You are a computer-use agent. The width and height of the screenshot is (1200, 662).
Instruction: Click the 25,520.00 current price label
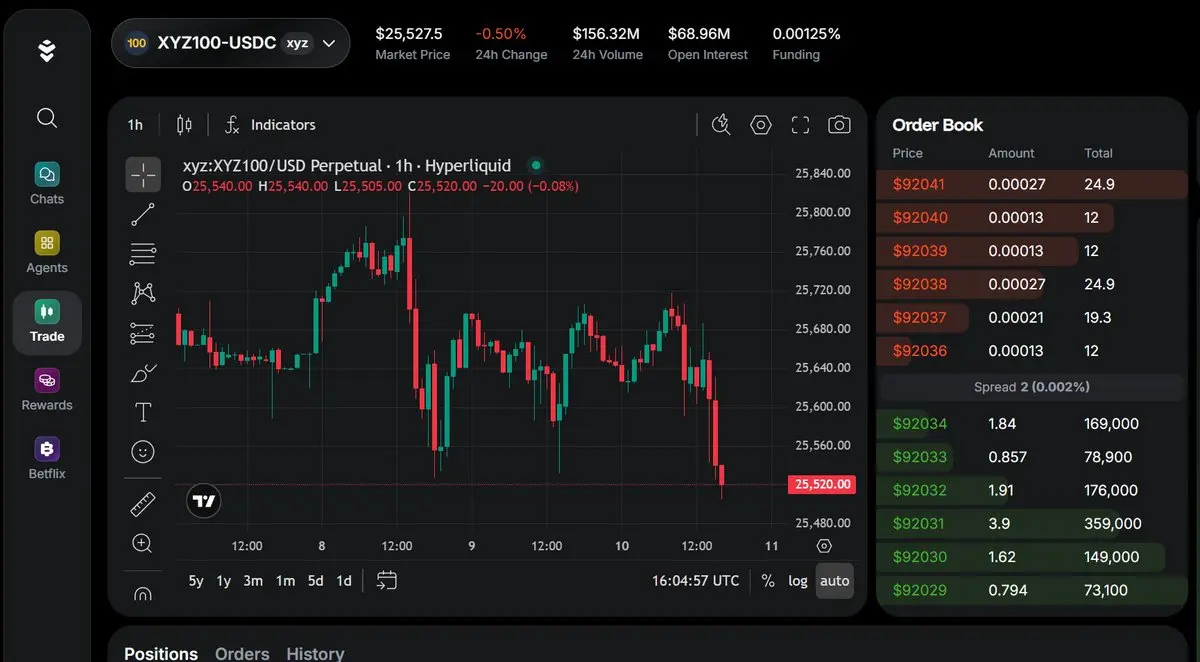(822, 485)
